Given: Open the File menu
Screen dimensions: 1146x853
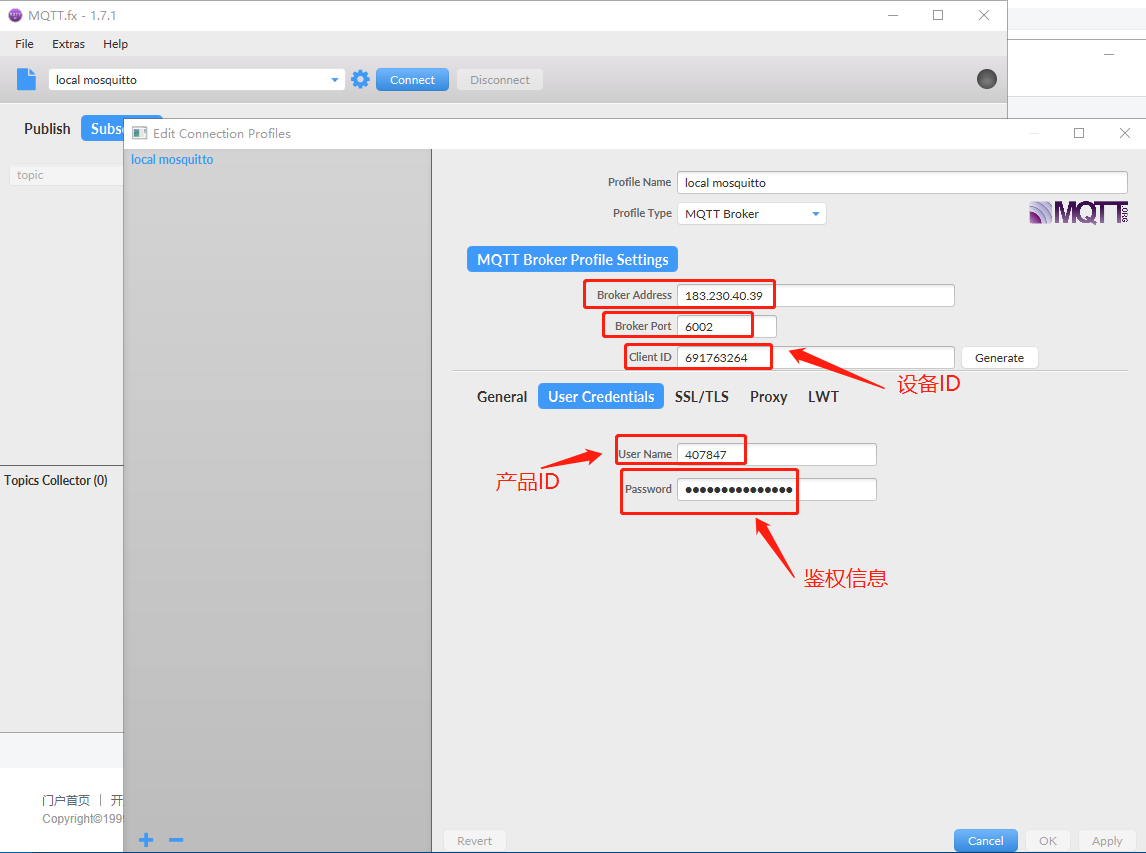Looking at the screenshot, I should (24, 44).
